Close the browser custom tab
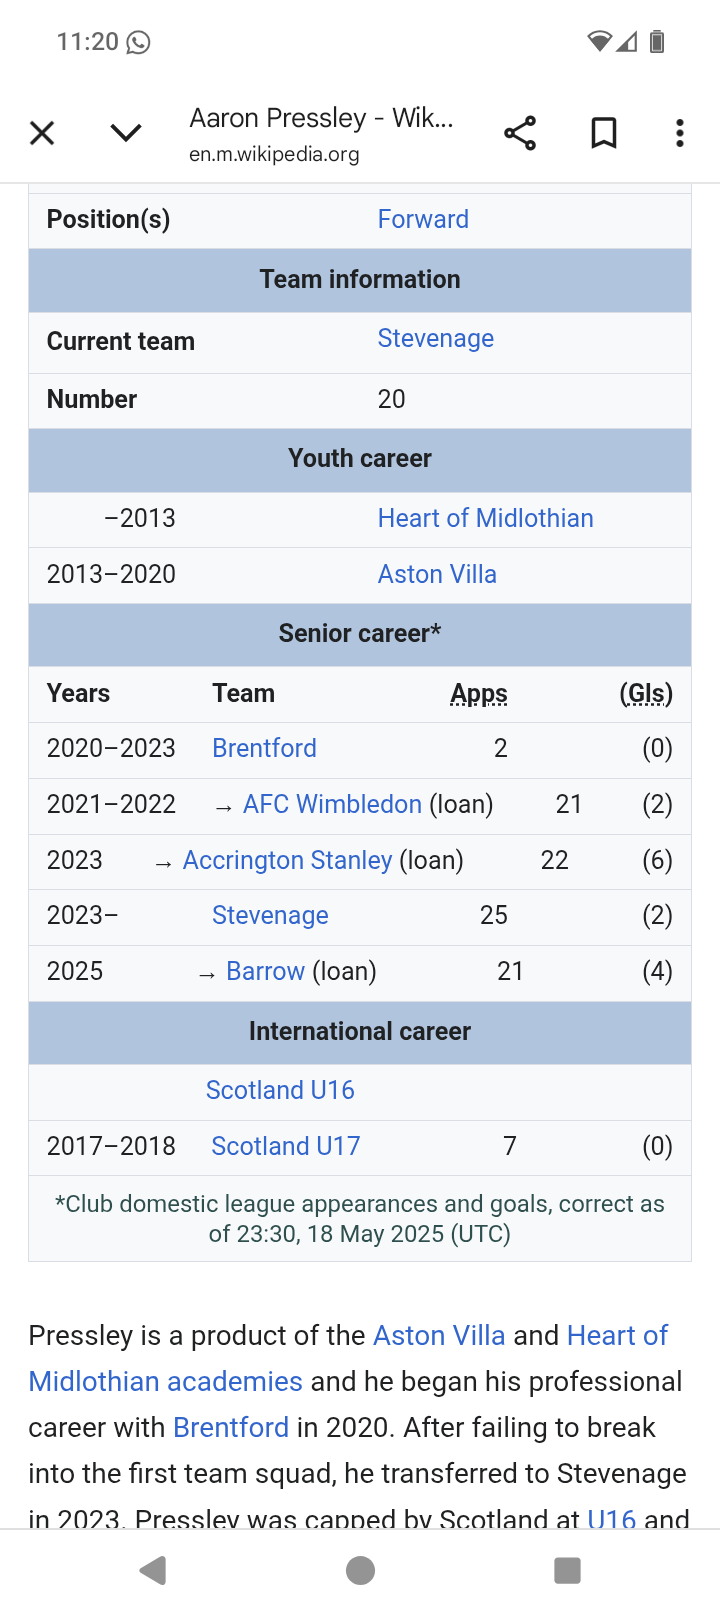This screenshot has width=720, height=1612. pos(42,133)
